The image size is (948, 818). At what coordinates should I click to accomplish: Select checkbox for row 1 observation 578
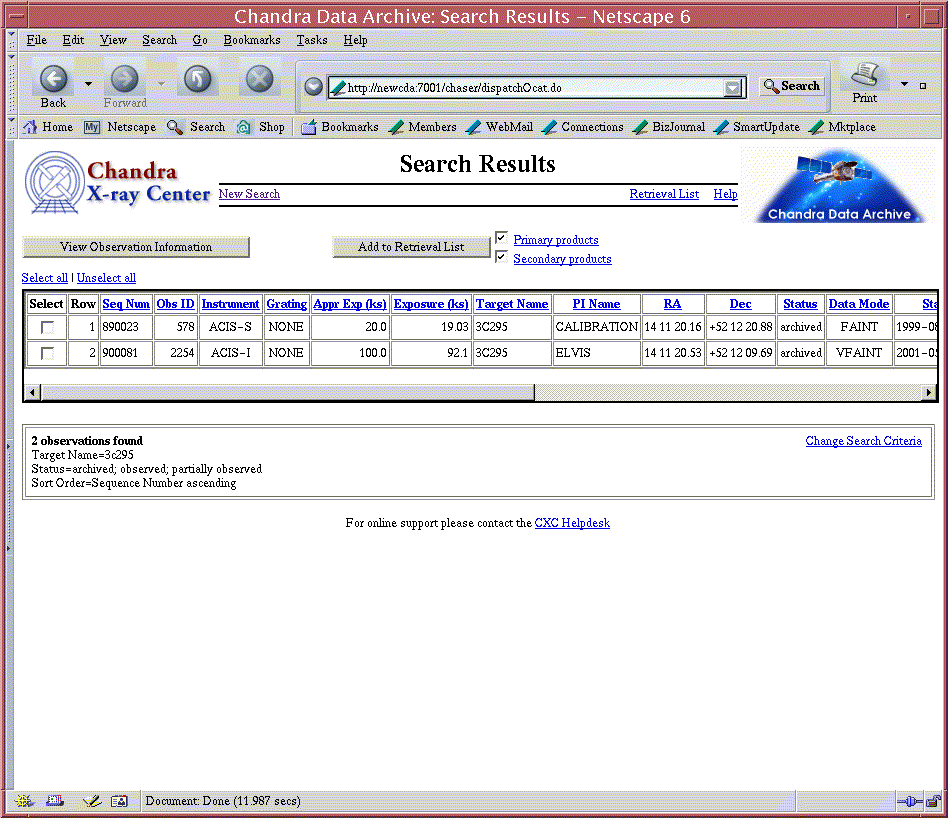[x=47, y=327]
